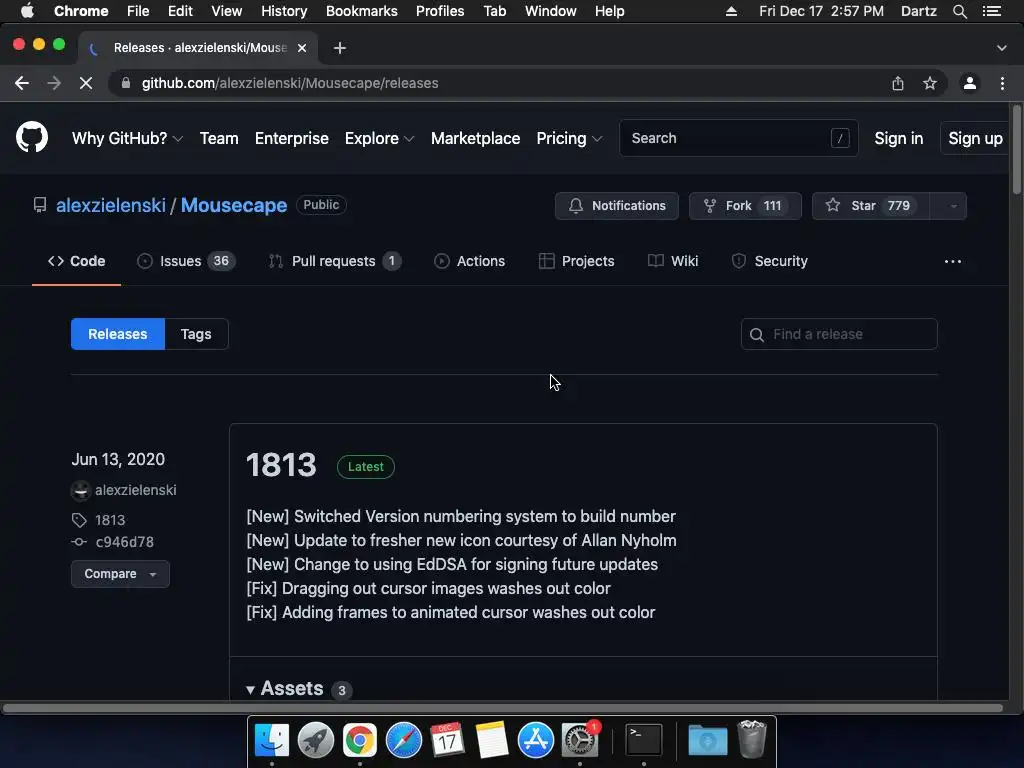This screenshot has width=1024, height=768.
Task: Open Chrome three-dot menu
Action: coord(1002,83)
